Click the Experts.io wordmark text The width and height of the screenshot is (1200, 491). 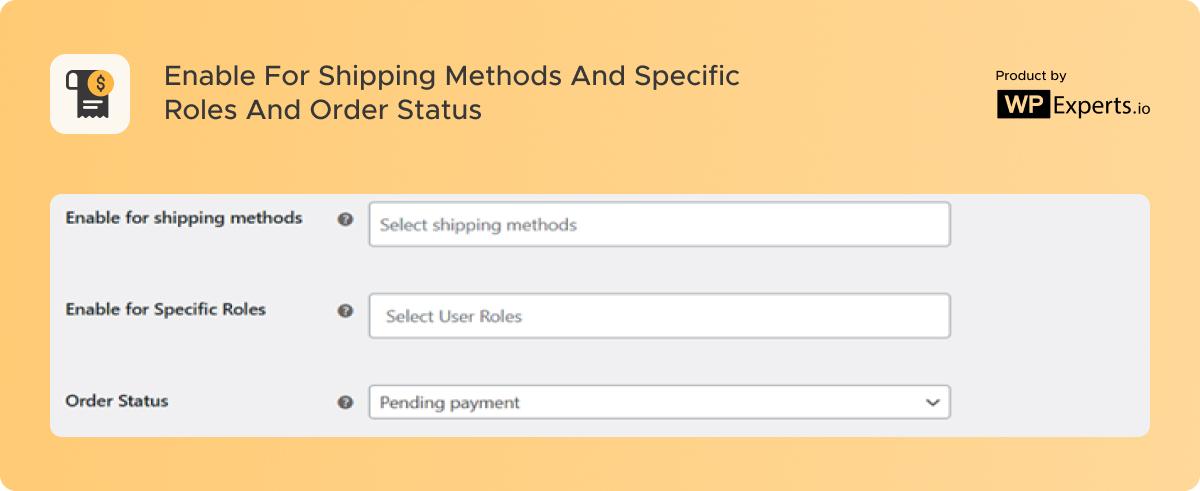pos(1101,105)
